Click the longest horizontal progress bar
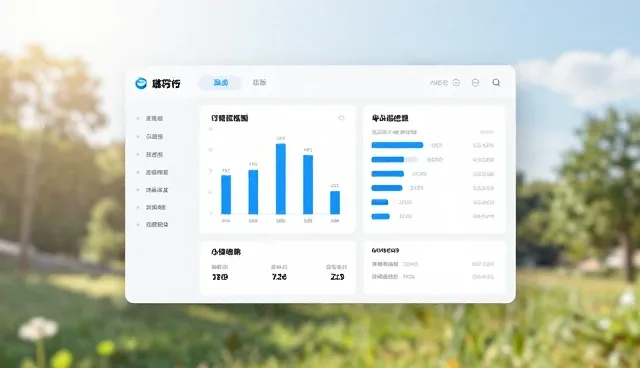 click(x=397, y=145)
